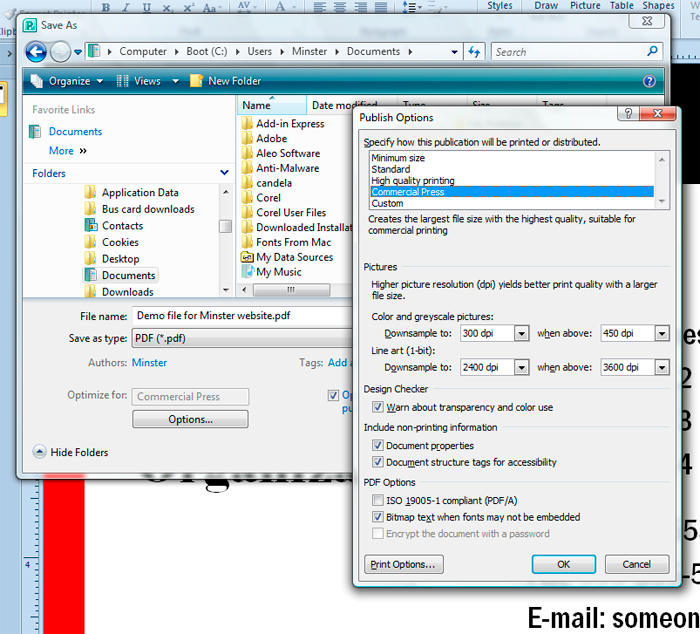Viewport: 700px width, 634px height.
Task: Click the Publish Options help question mark
Action: coord(626,117)
